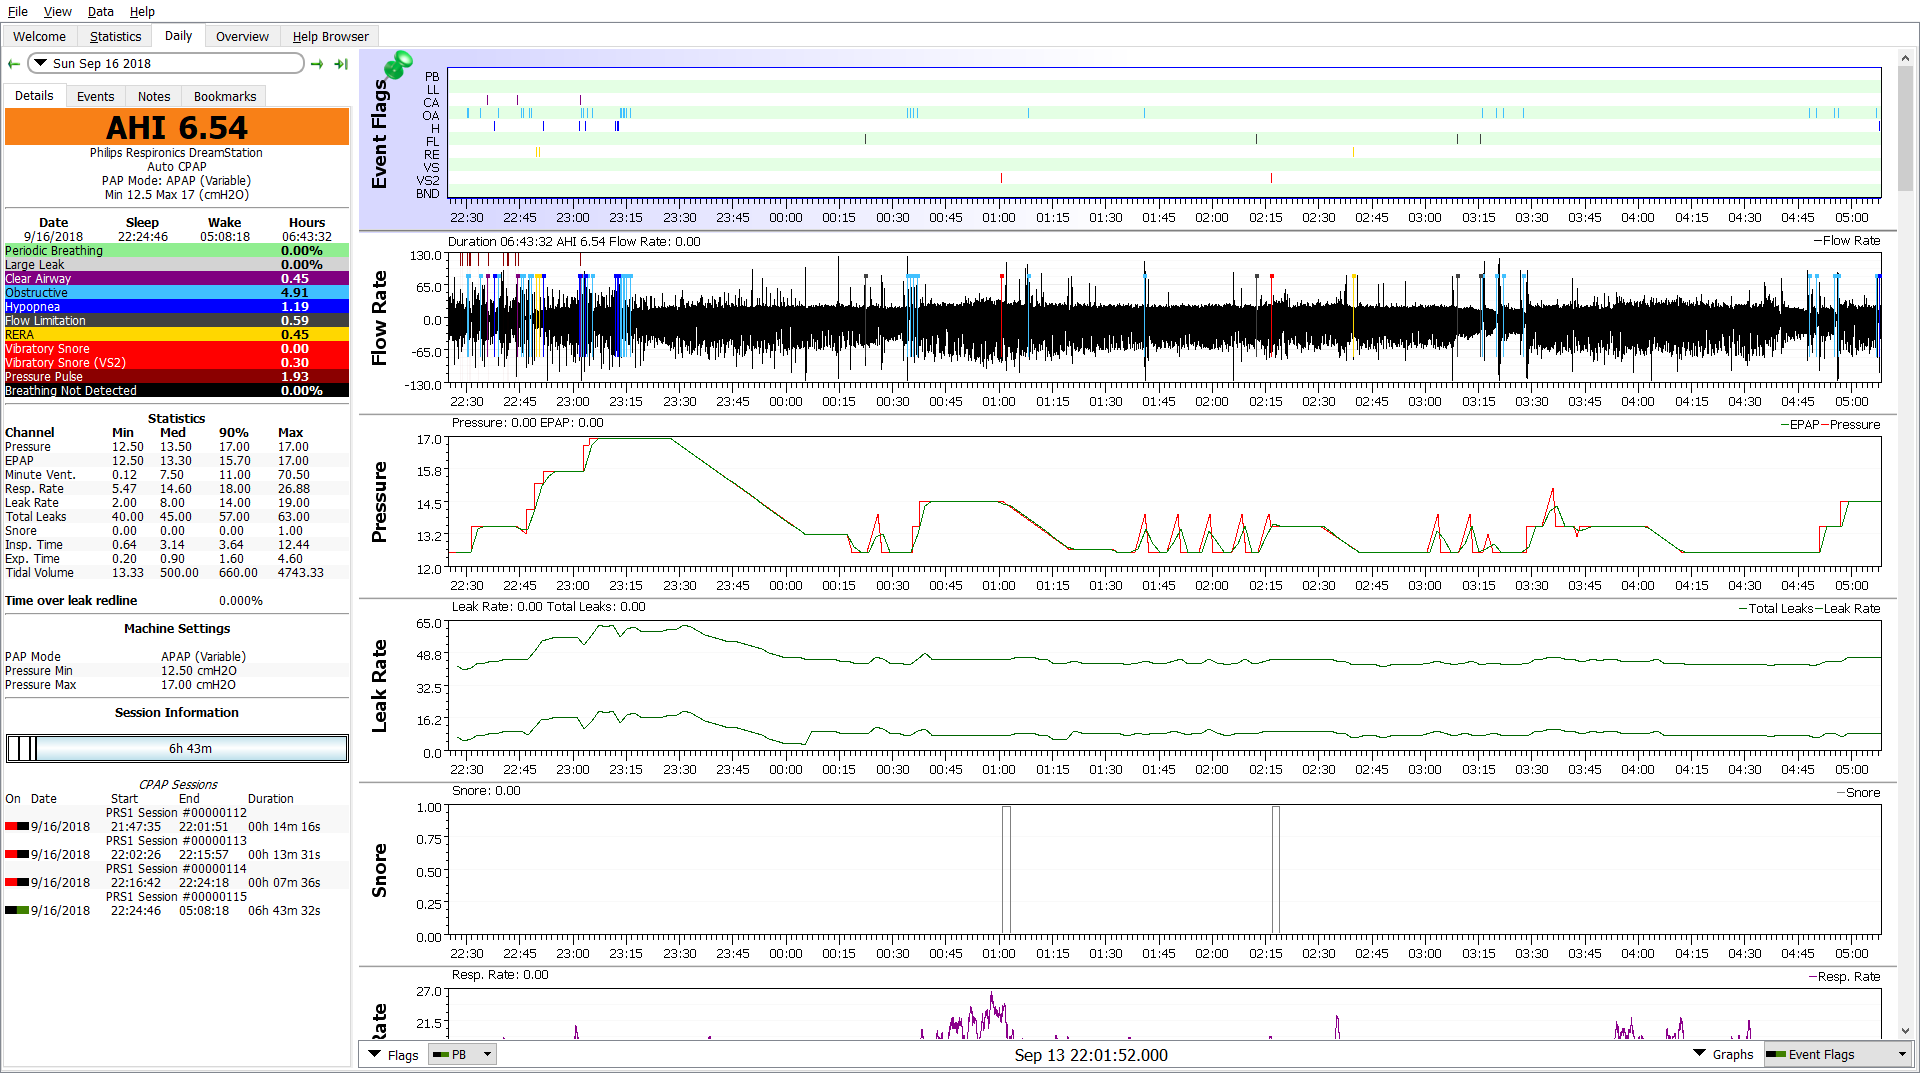
Task: Click the Leak Rate graph title
Action: coord(379,686)
